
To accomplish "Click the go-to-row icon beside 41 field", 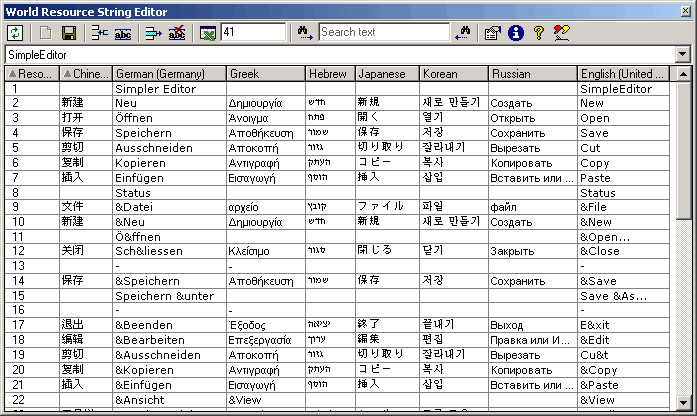I will pyautogui.click(x=208, y=32).
